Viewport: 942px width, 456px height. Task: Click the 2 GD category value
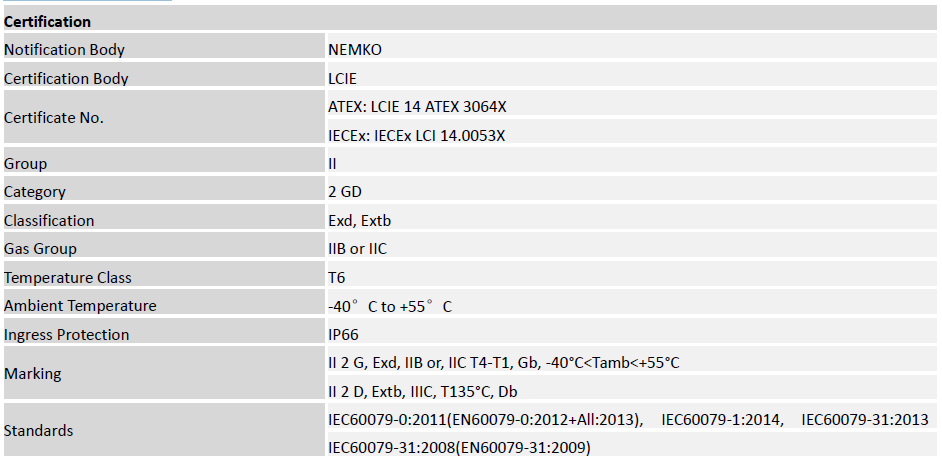coord(347,192)
